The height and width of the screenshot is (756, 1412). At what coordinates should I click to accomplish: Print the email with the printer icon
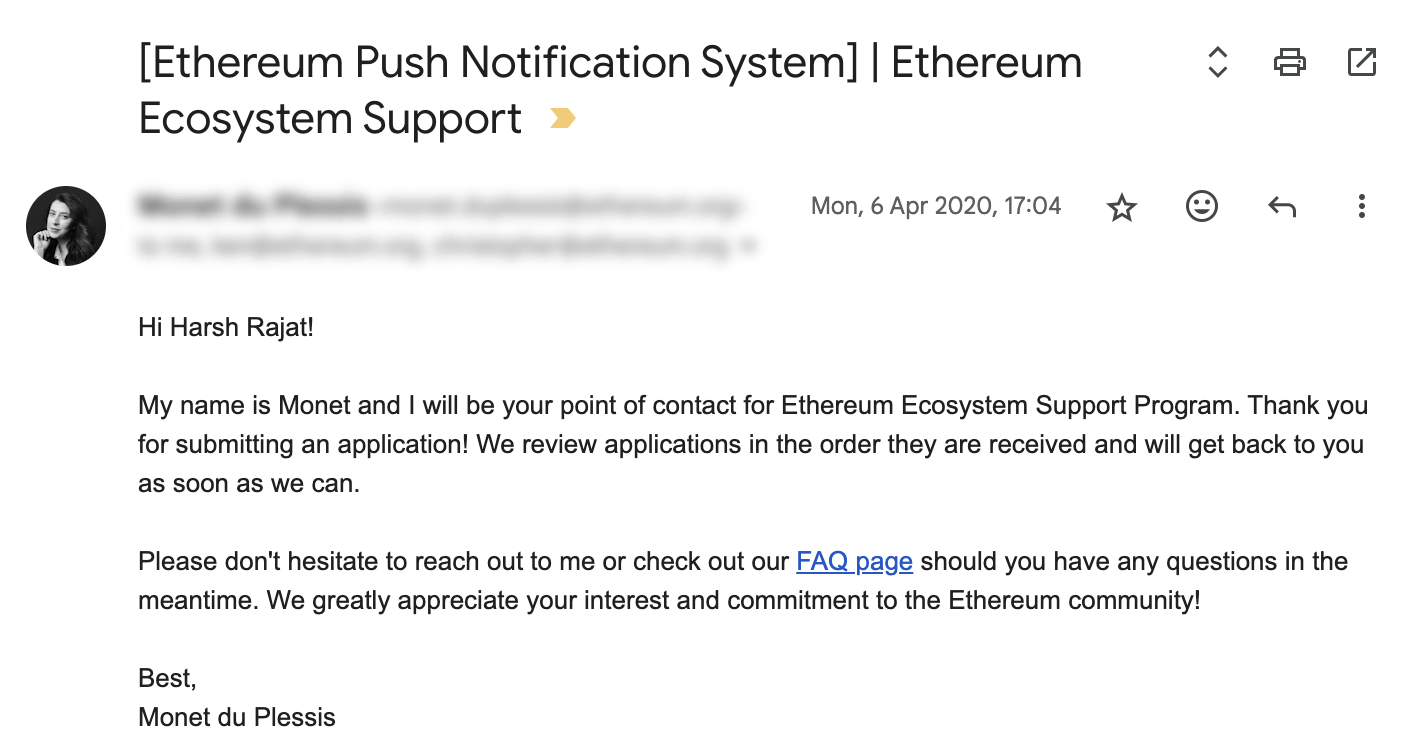point(1289,62)
